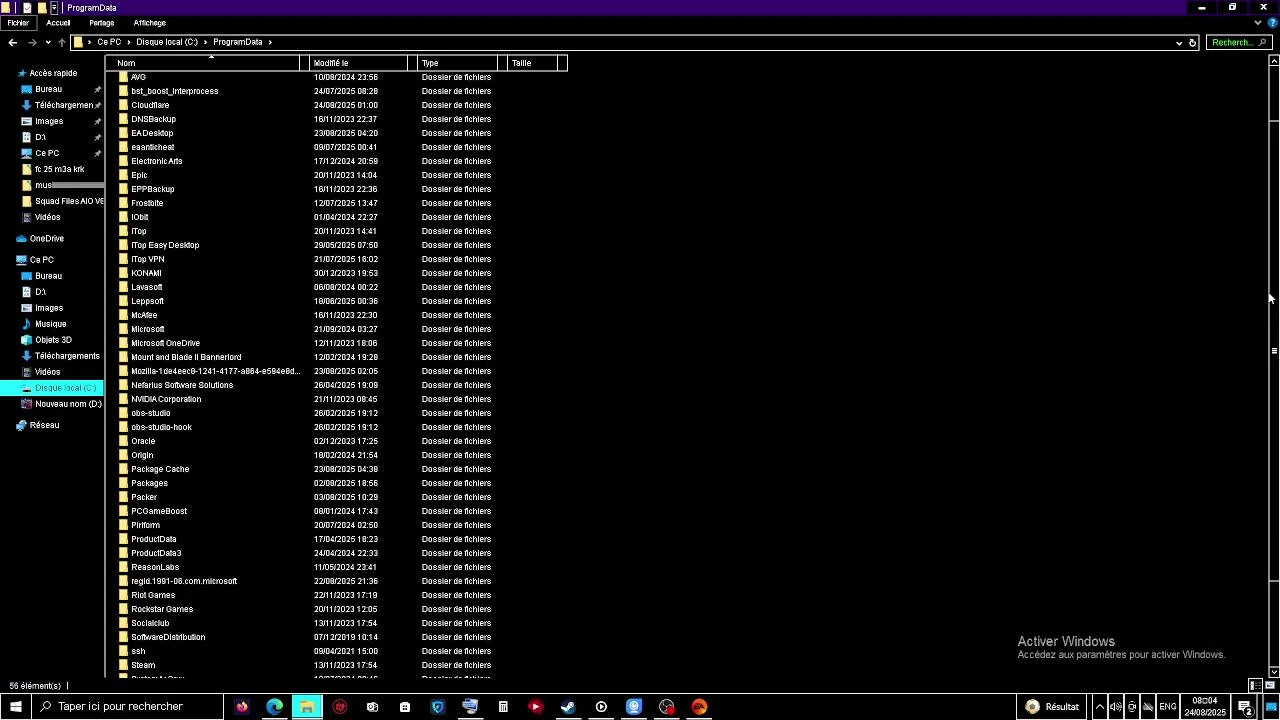This screenshot has height=720, width=1280.
Task: Sort by the Taille column header
Action: tap(532, 63)
